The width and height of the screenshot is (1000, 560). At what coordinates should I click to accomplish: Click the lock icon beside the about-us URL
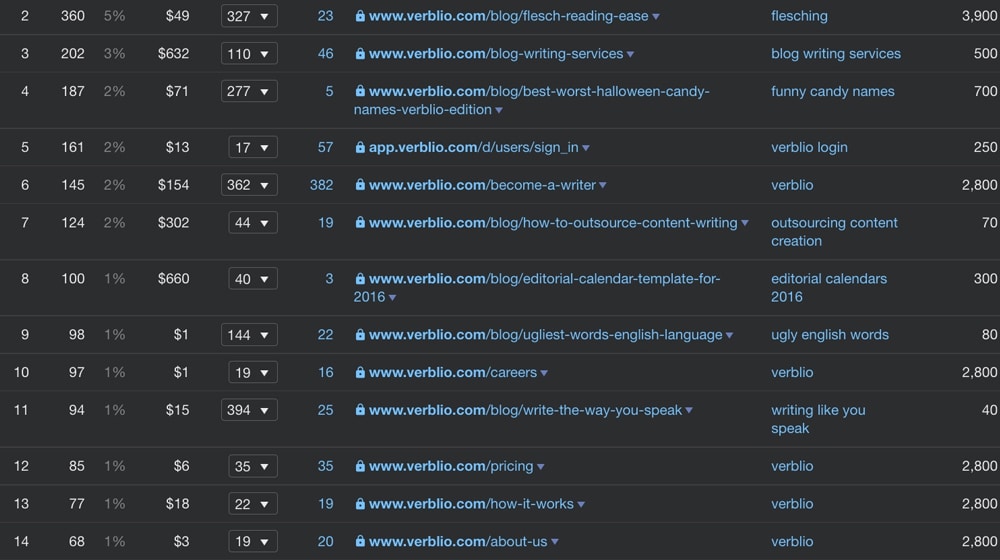360,542
